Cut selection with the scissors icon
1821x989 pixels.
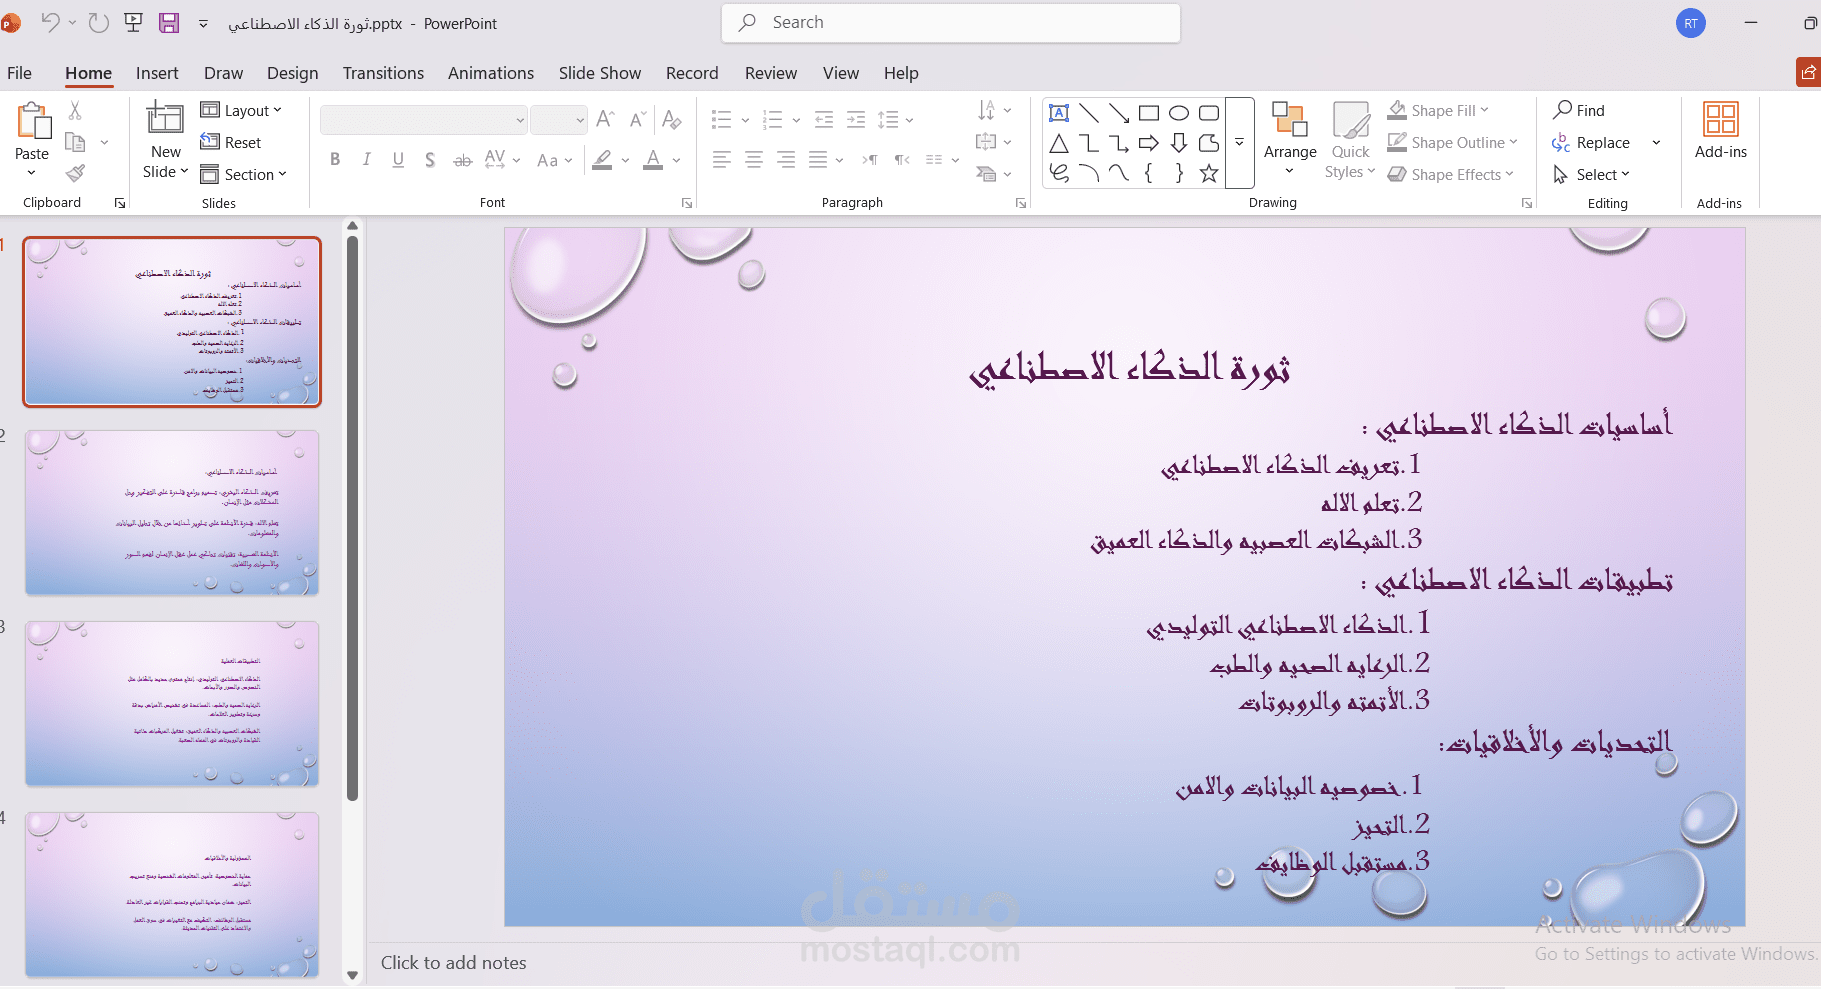coord(75,110)
